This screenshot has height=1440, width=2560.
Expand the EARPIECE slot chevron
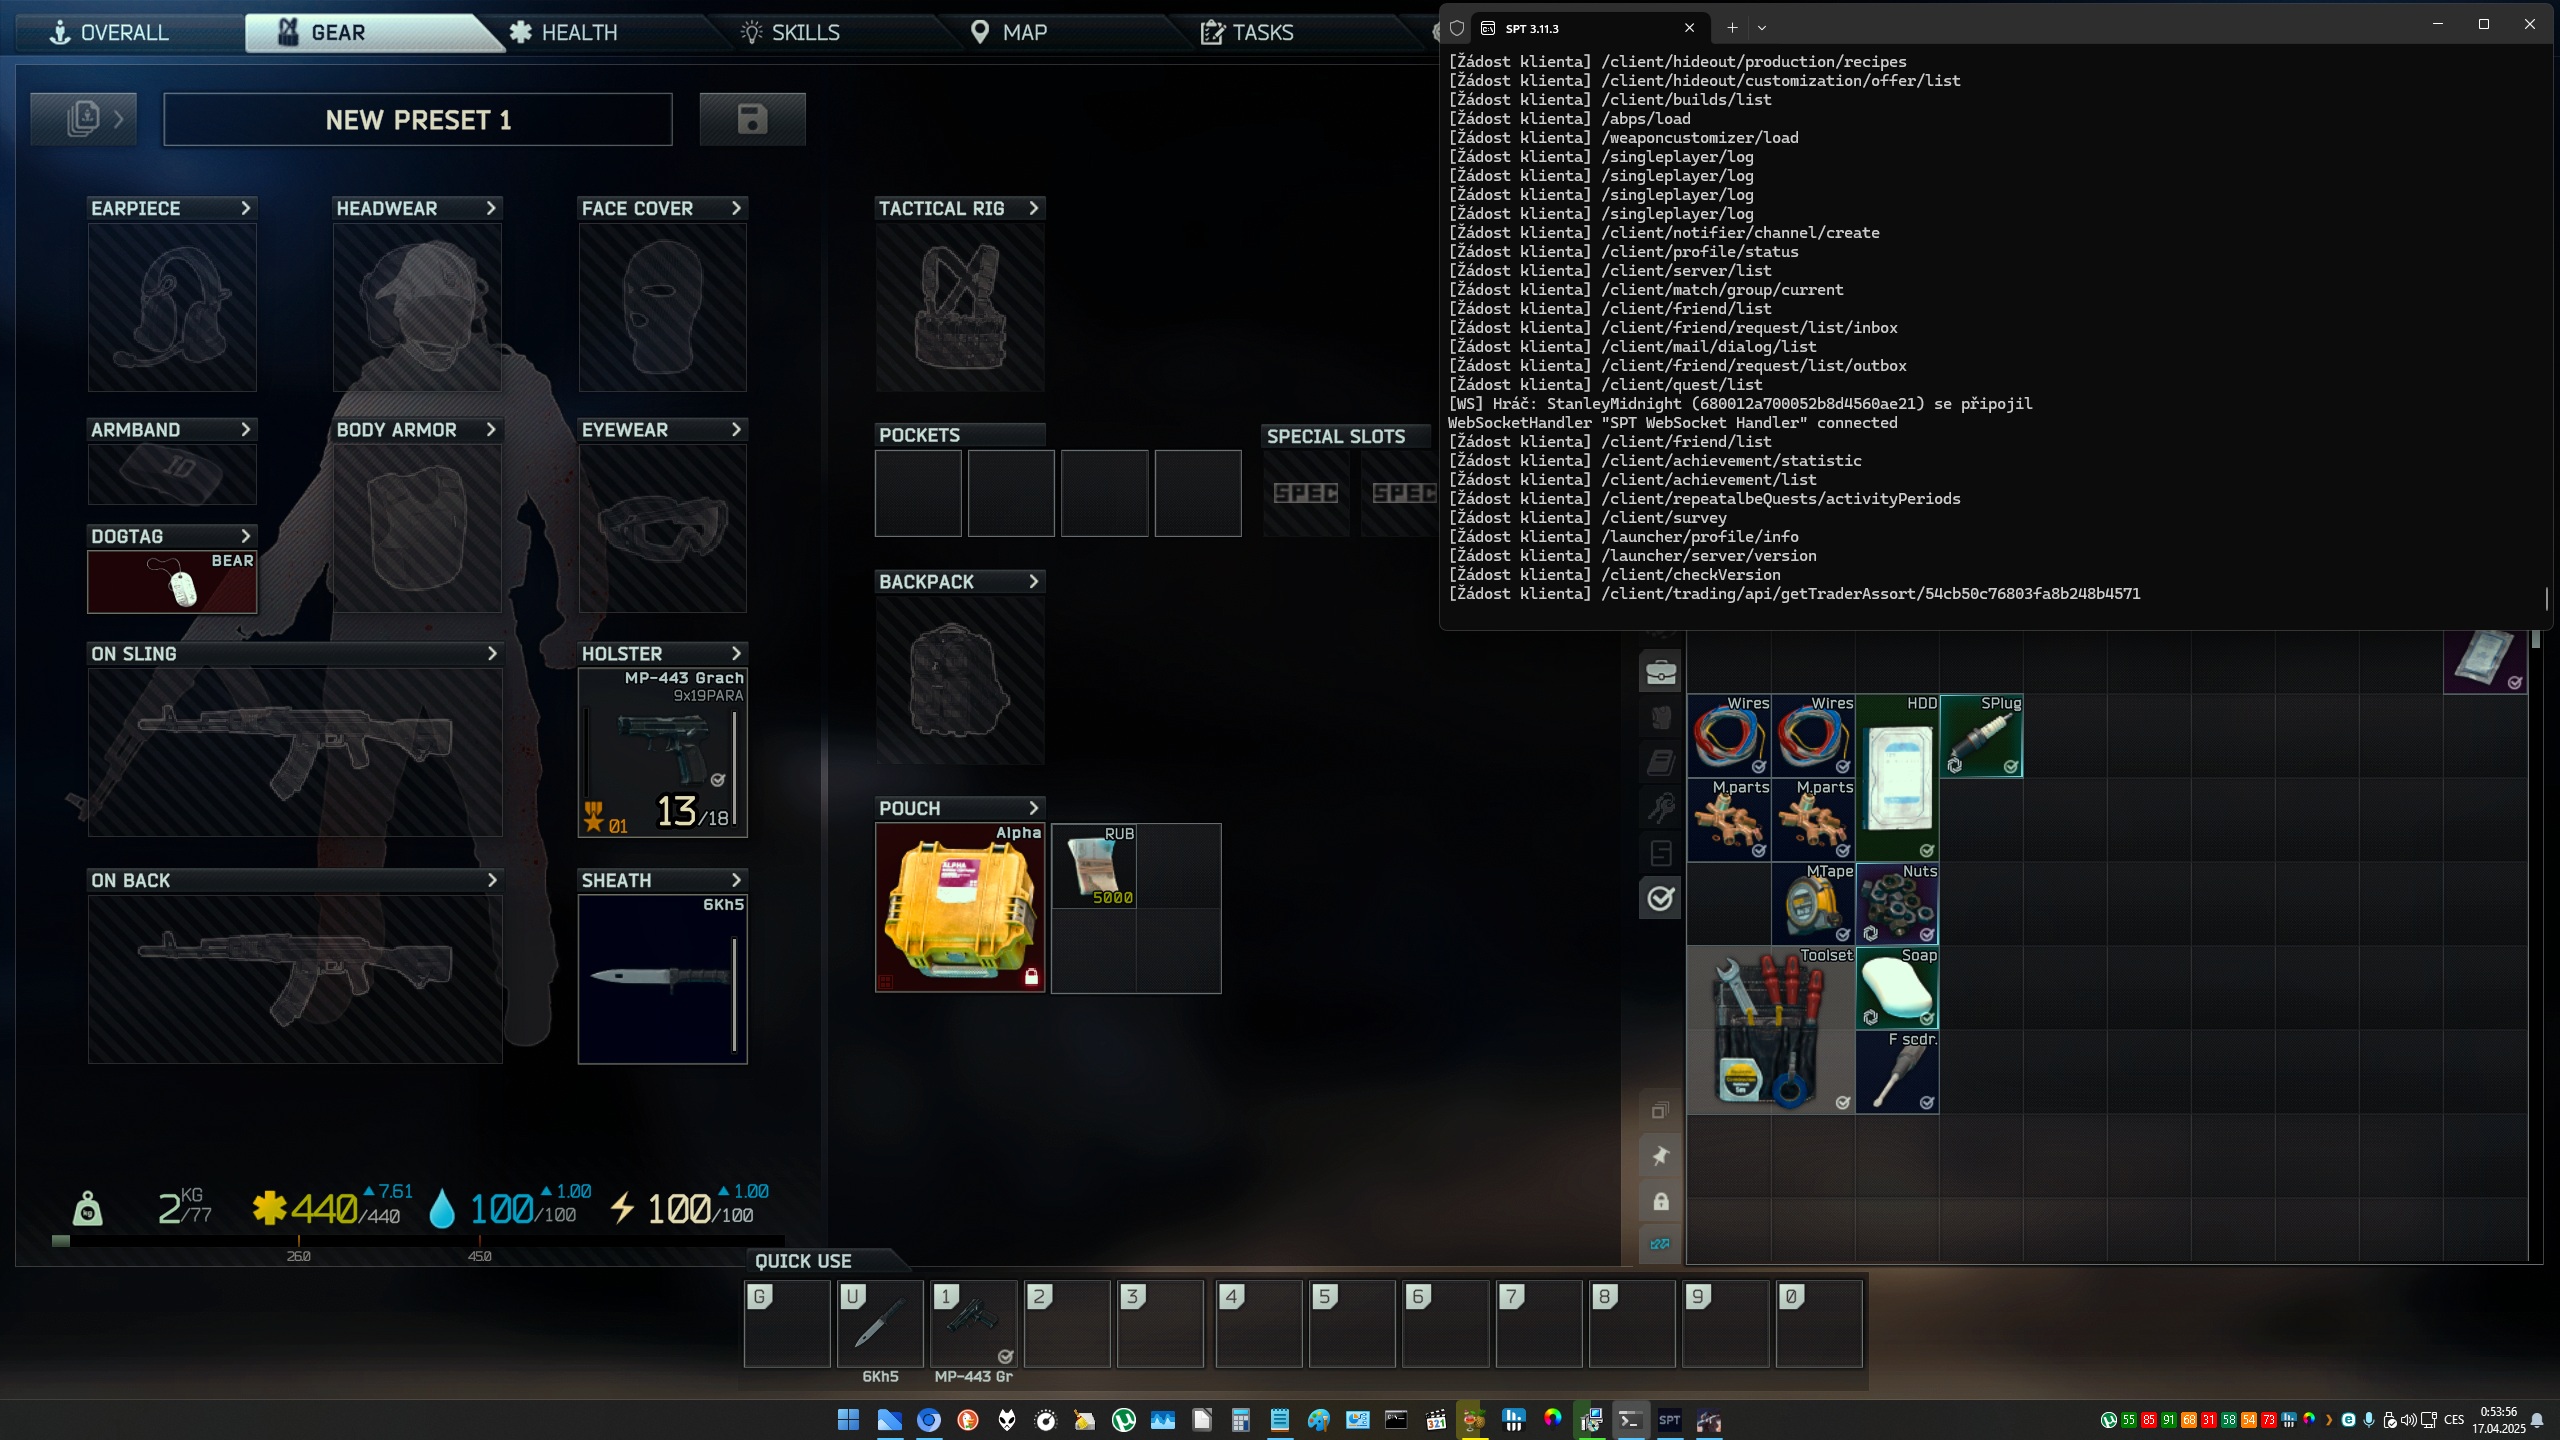click(x=245, y=208)
